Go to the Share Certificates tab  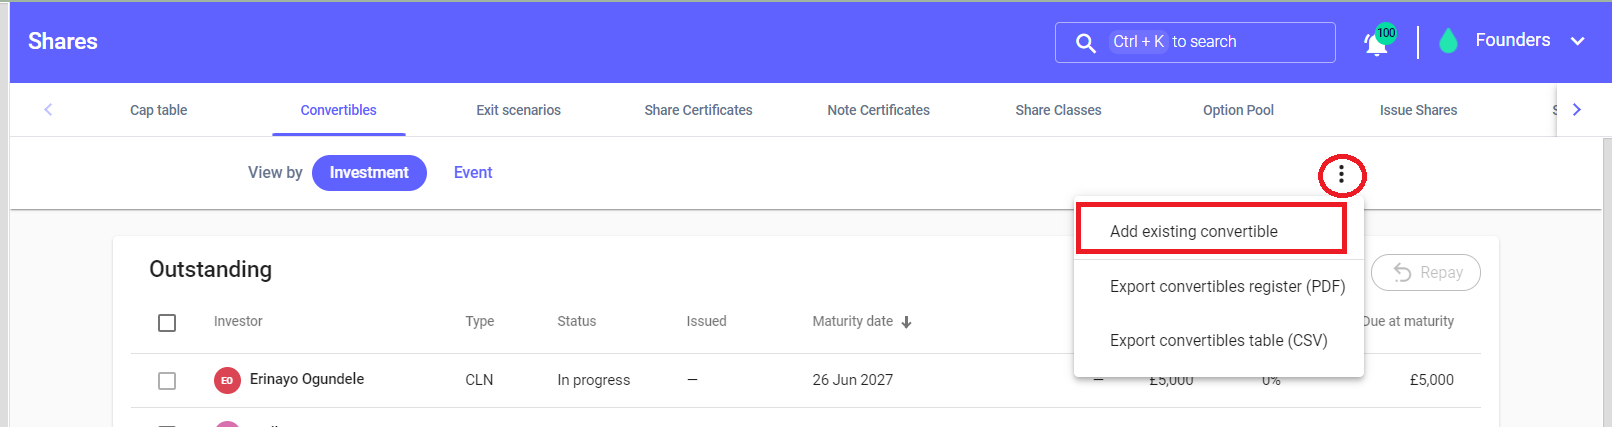click(x=698, y=110)
